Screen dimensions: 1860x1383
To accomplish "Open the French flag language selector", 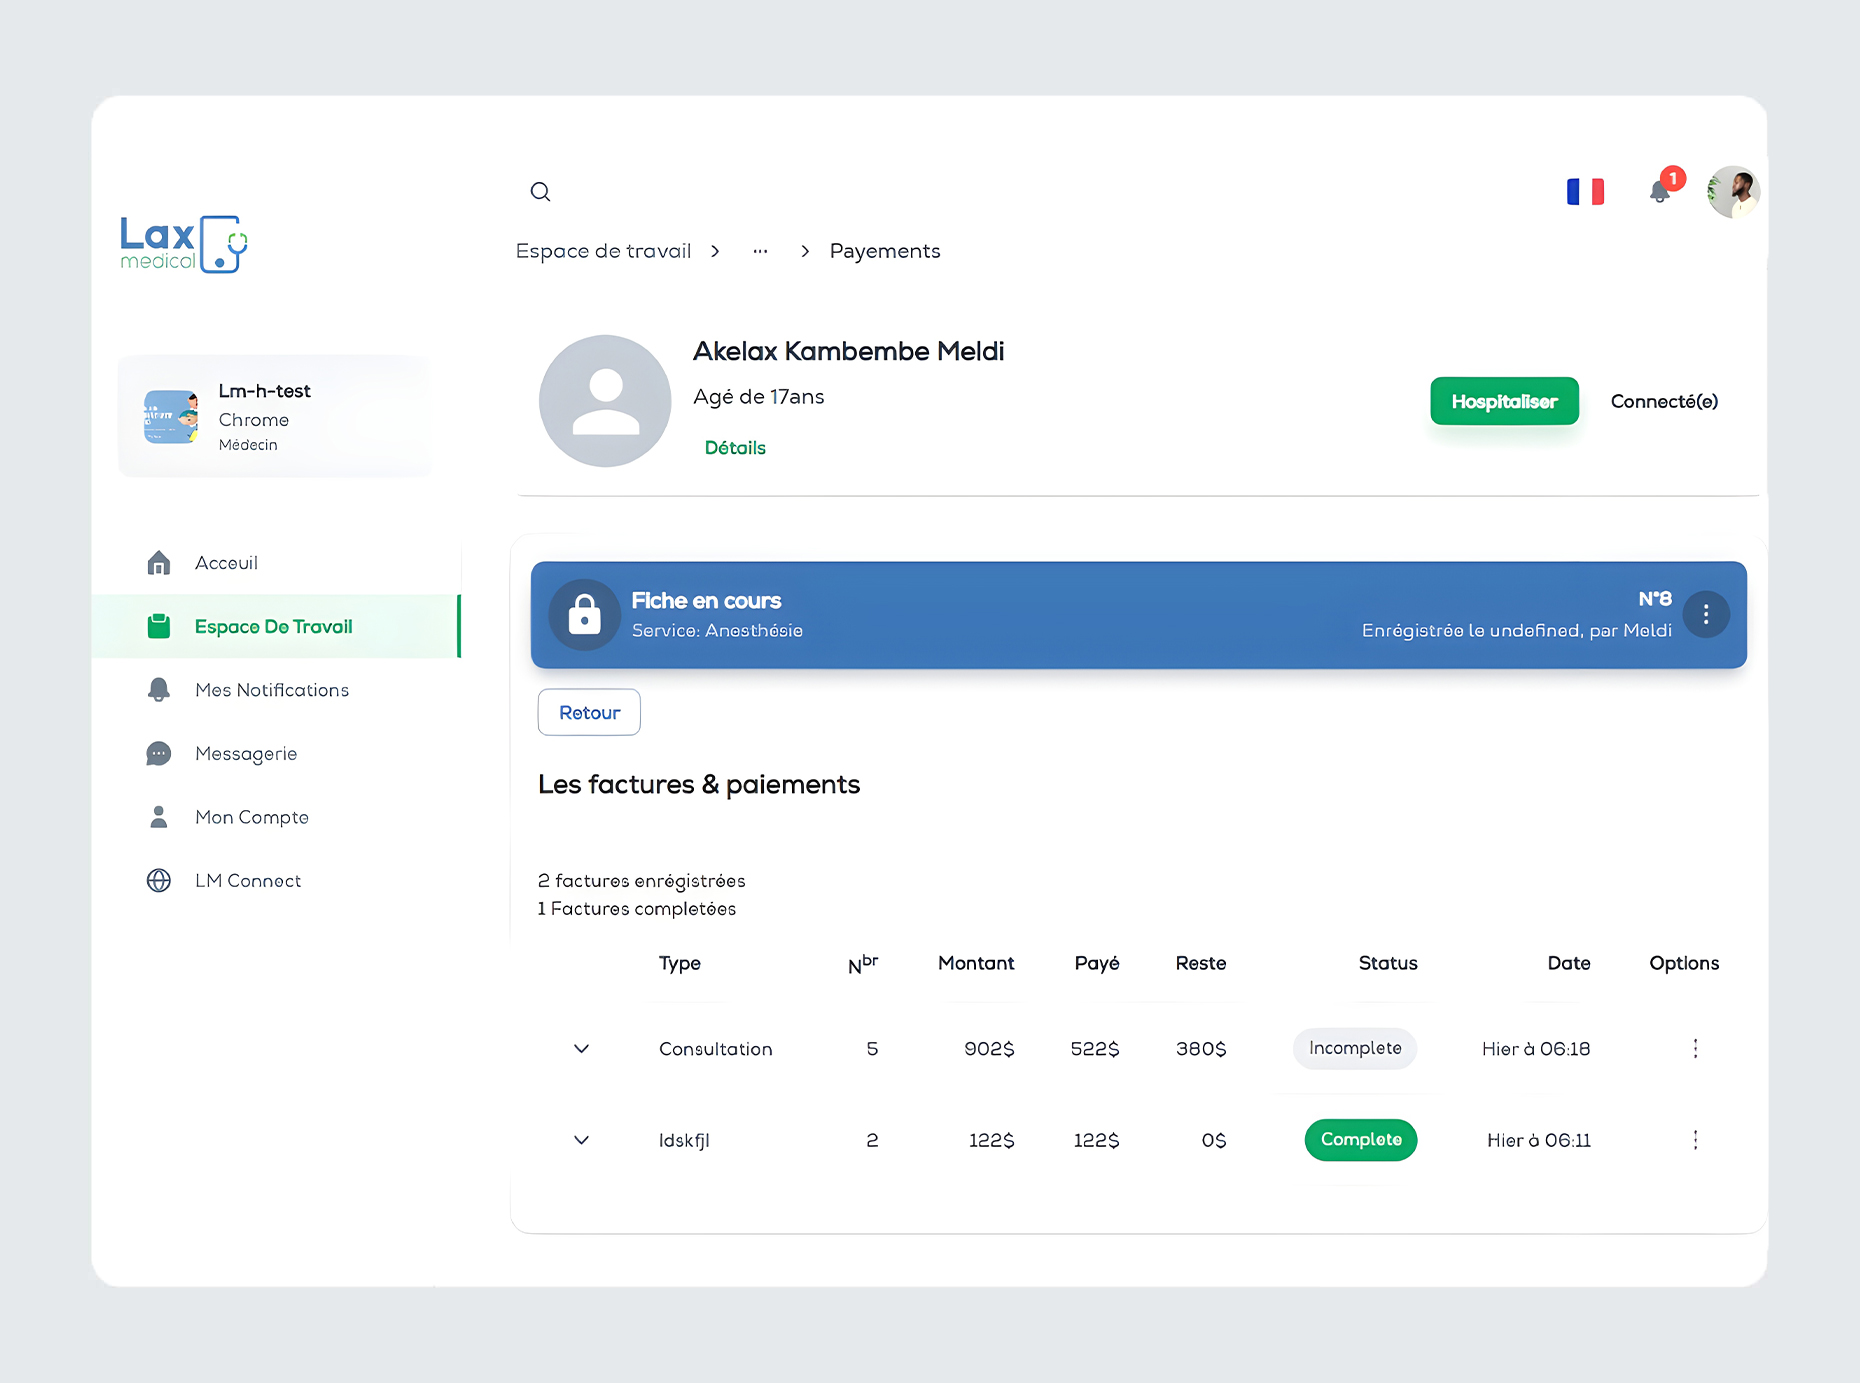I will [1585, 191].
